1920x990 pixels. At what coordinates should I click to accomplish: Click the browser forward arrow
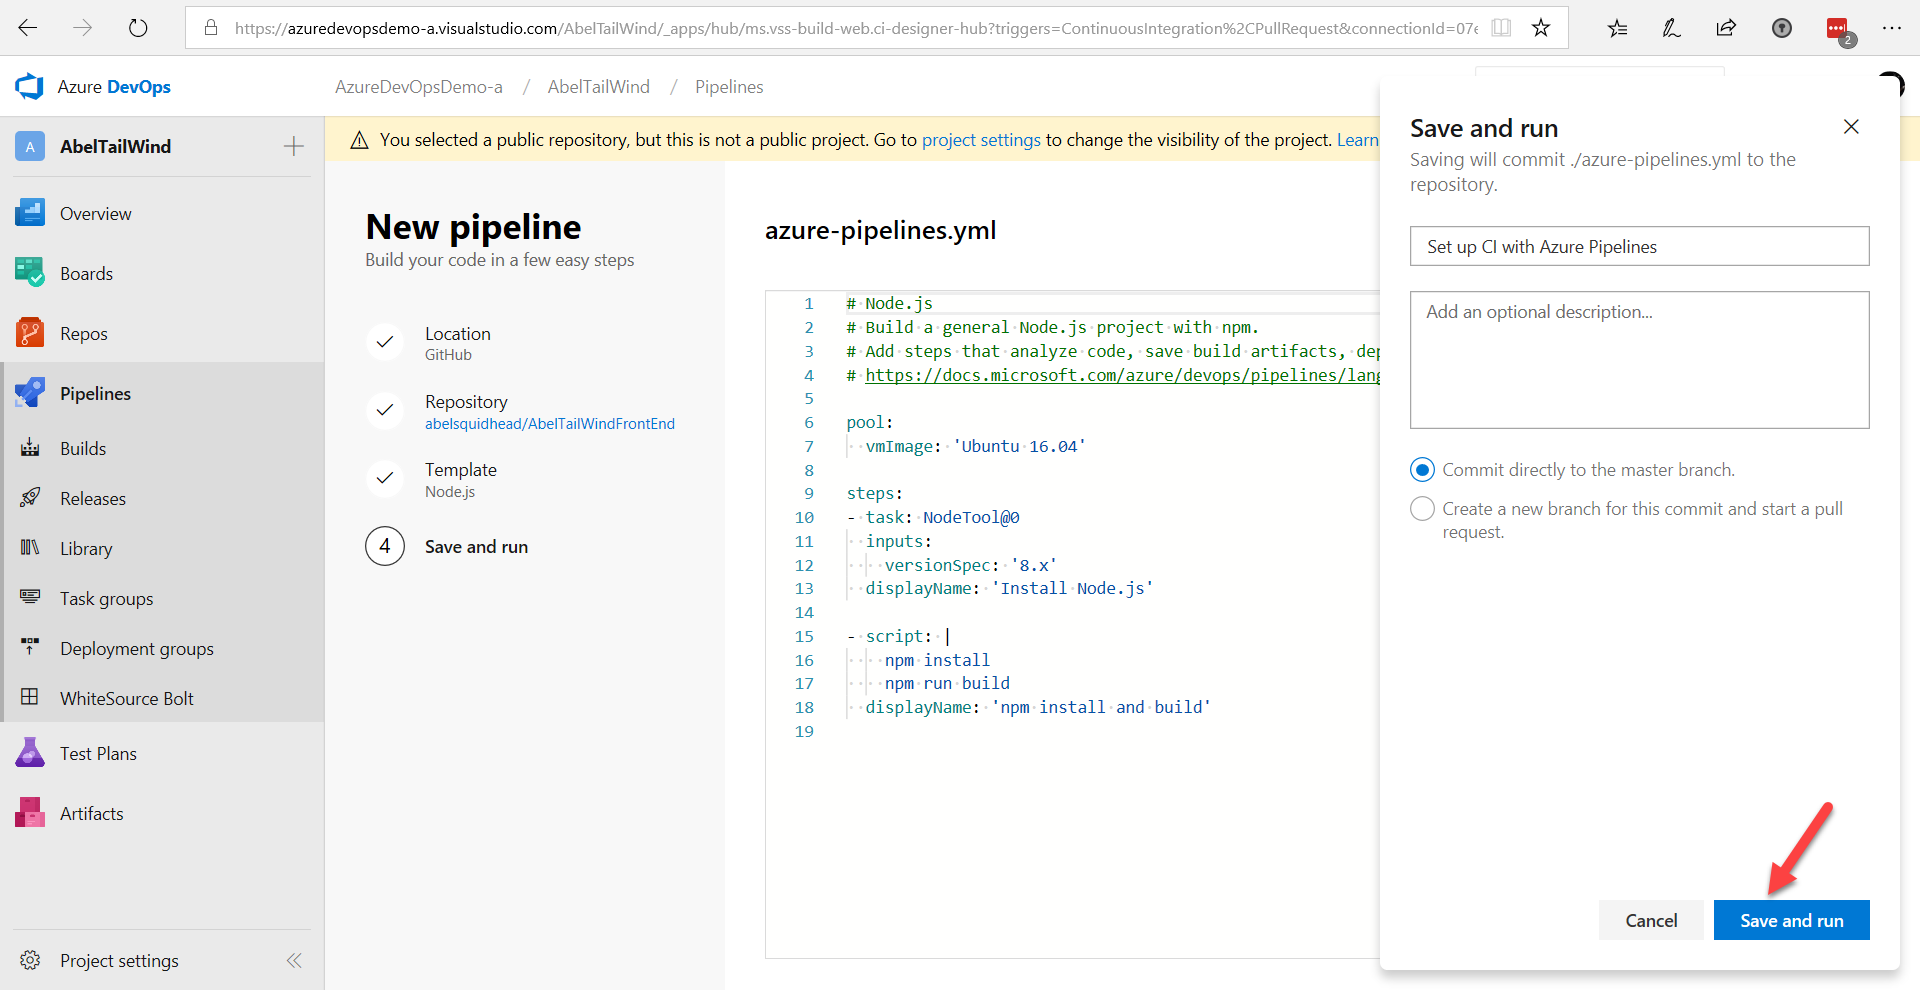[83, 28]
